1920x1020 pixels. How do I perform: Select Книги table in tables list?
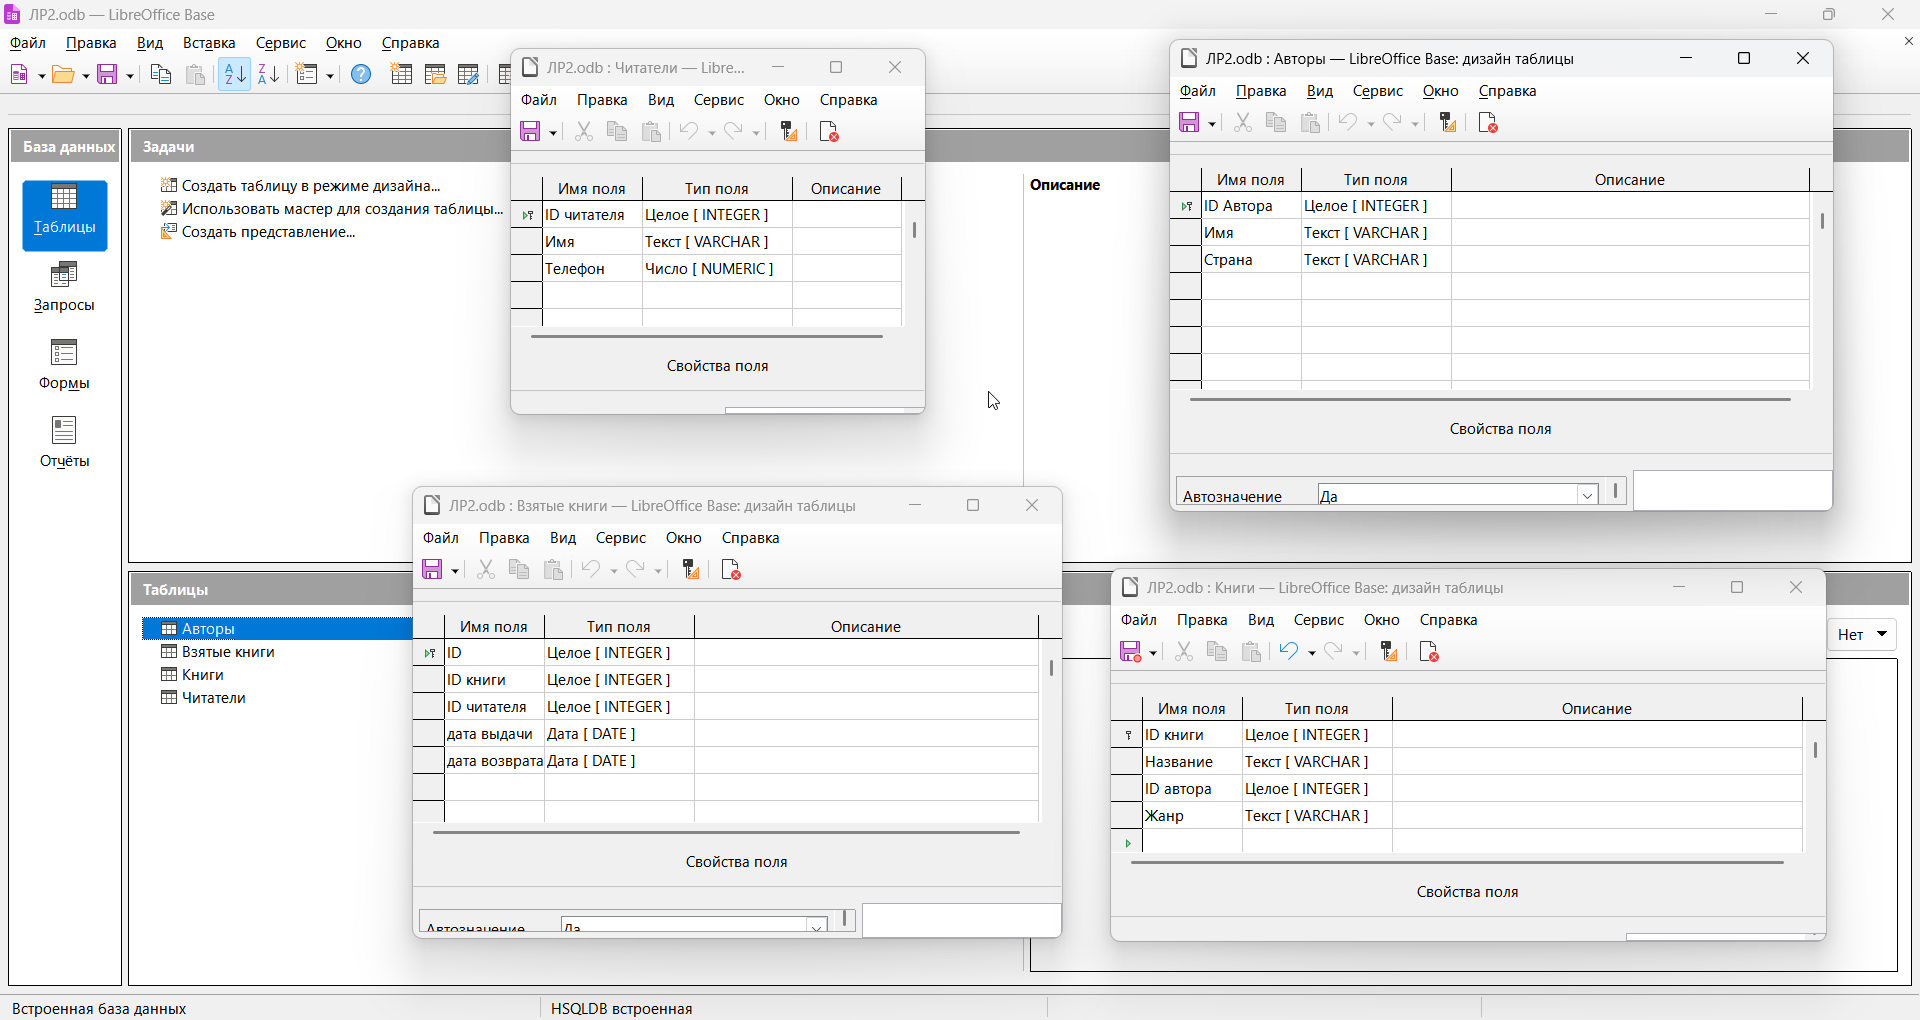pyautogui.click(x=193, y=674)
